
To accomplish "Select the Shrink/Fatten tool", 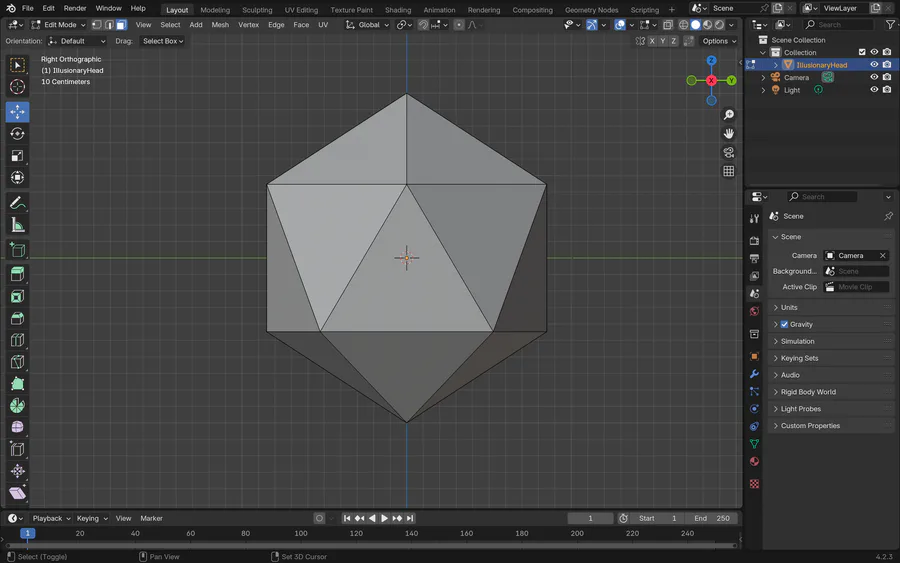I will (17, 471).
